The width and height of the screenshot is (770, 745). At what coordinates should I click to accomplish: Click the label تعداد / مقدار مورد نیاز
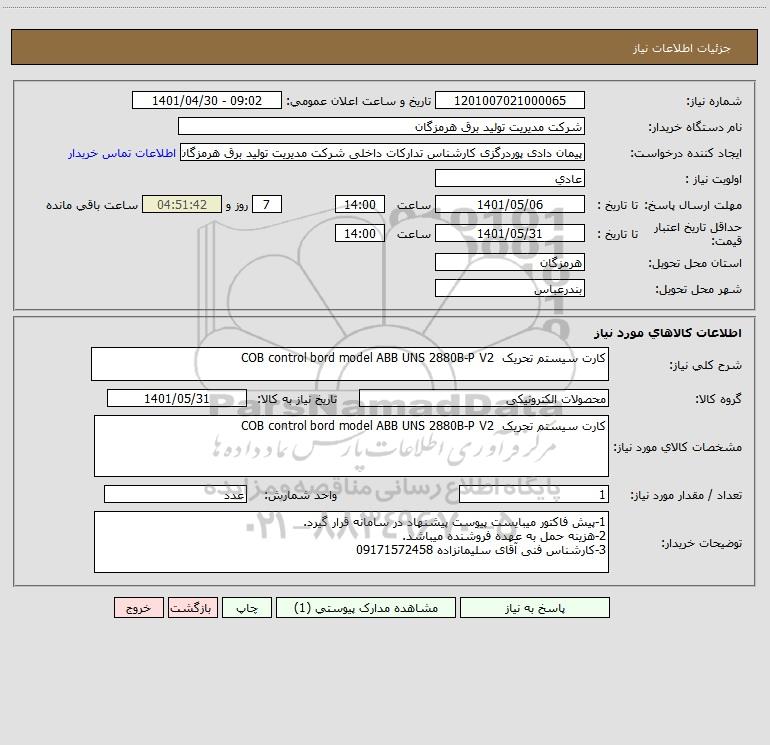686,496
